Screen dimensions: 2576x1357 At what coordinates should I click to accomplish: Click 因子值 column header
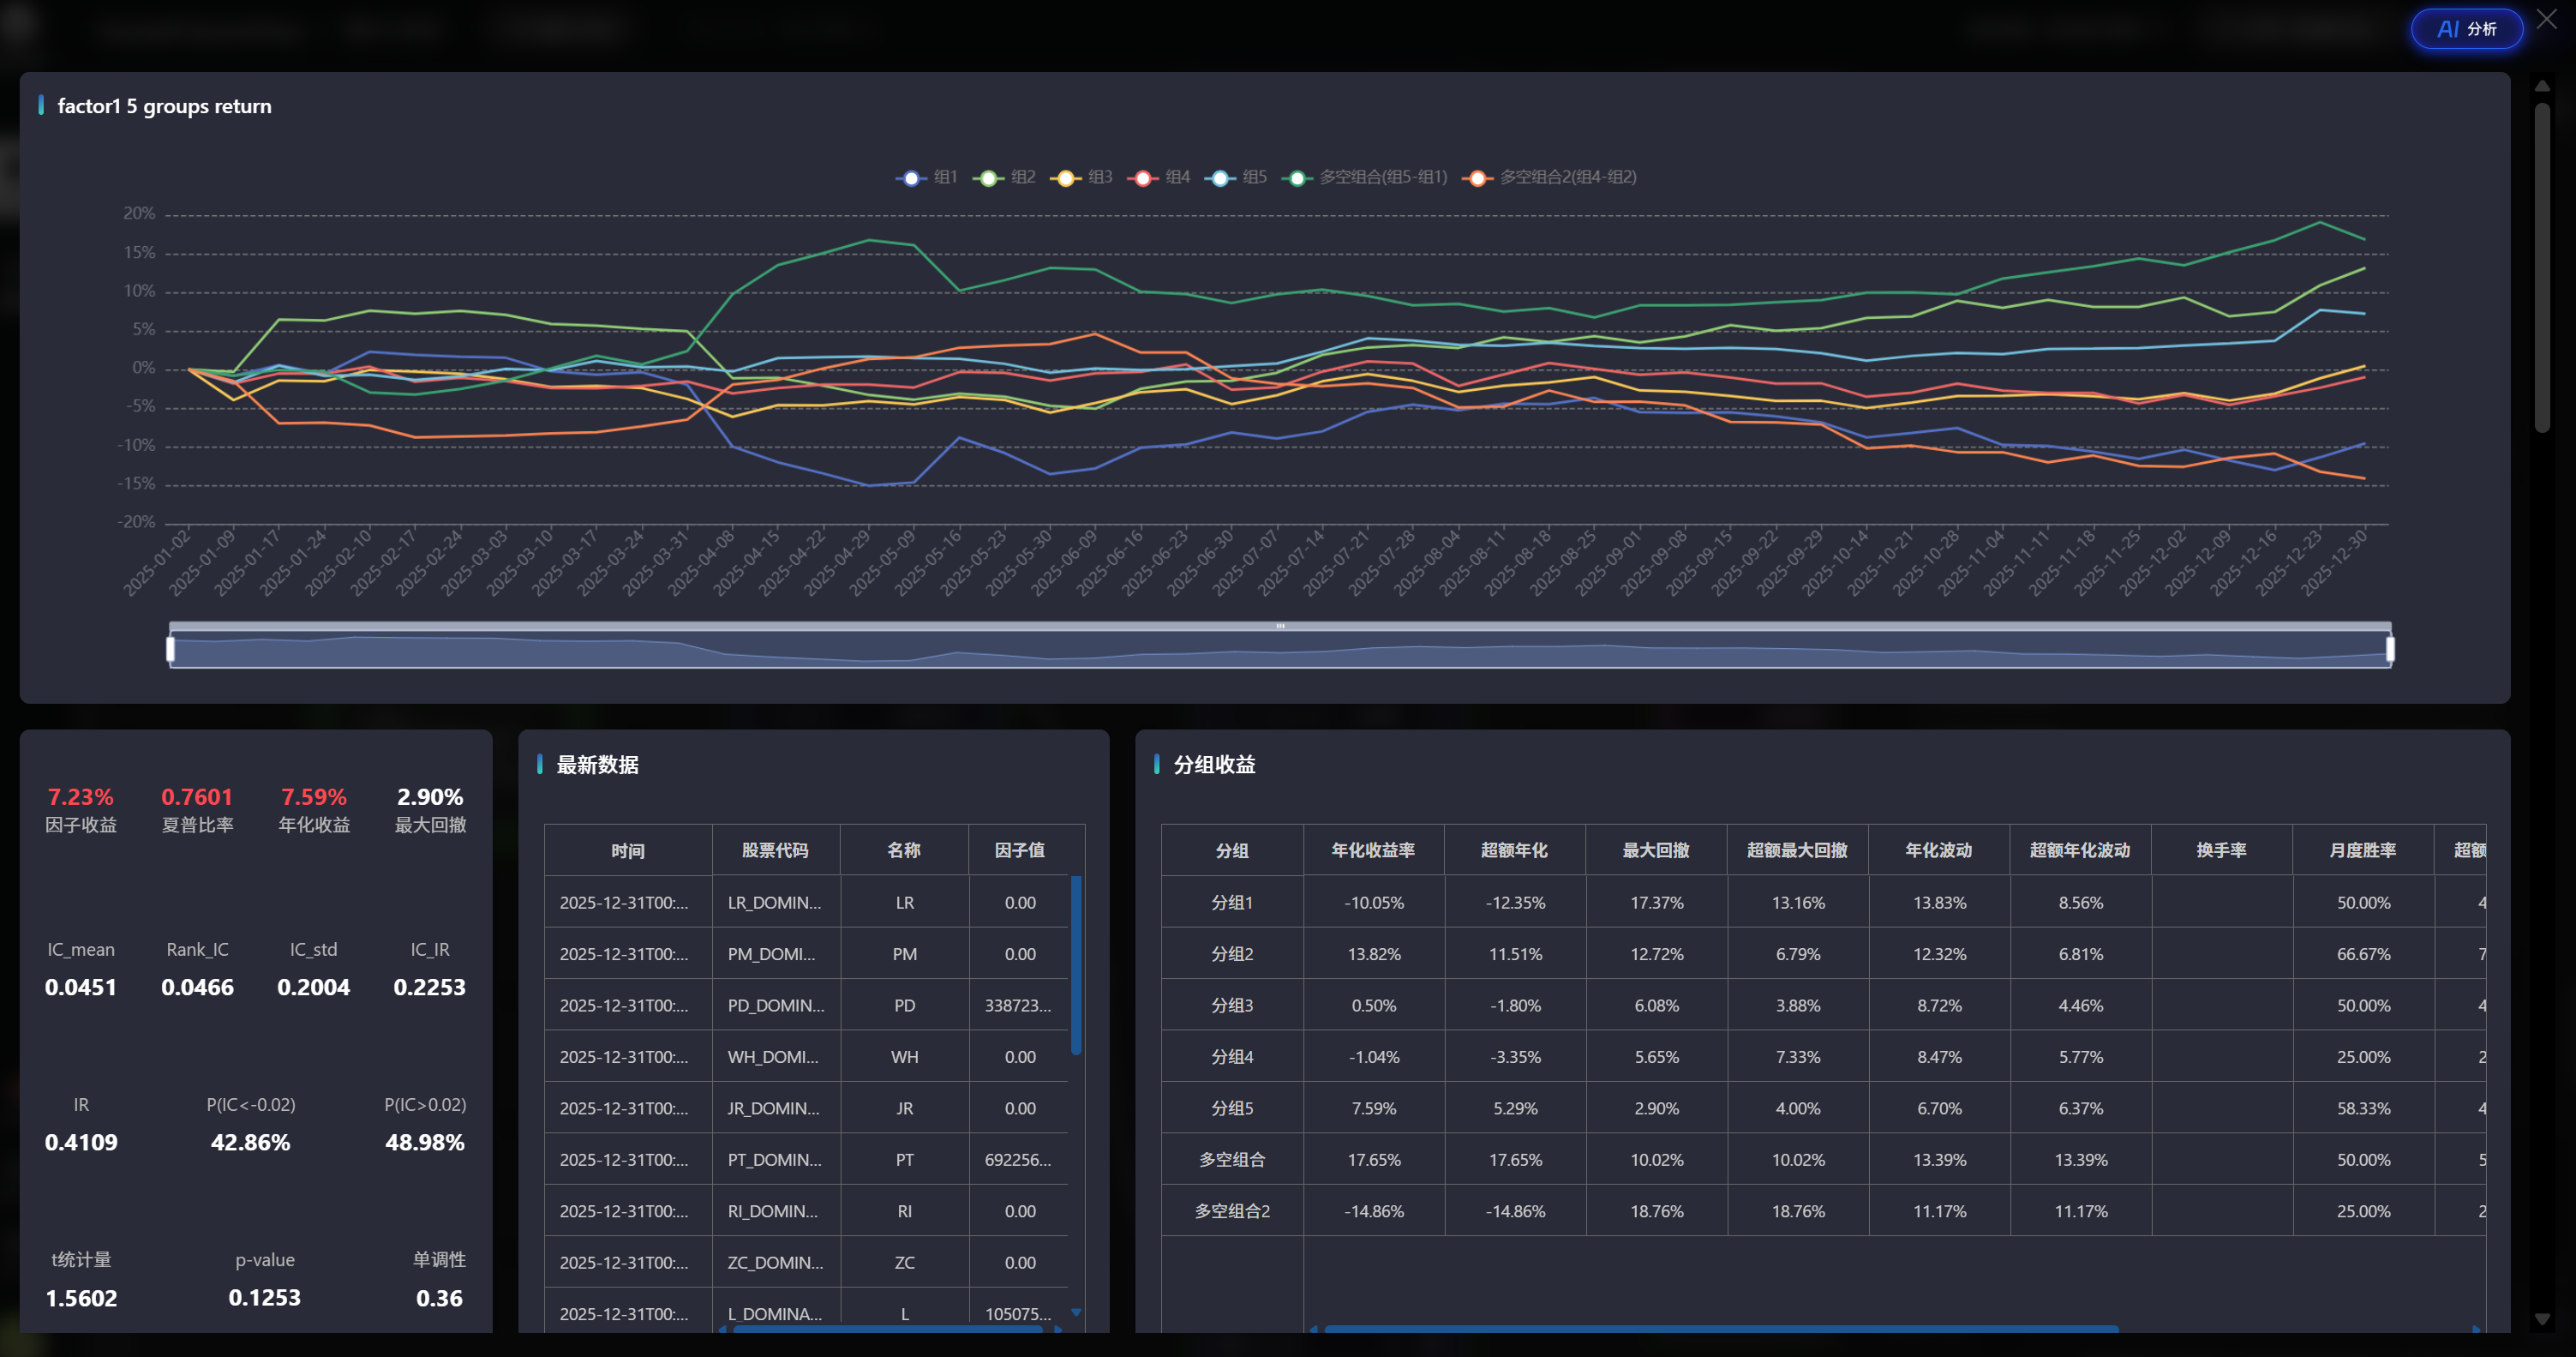1019,850
